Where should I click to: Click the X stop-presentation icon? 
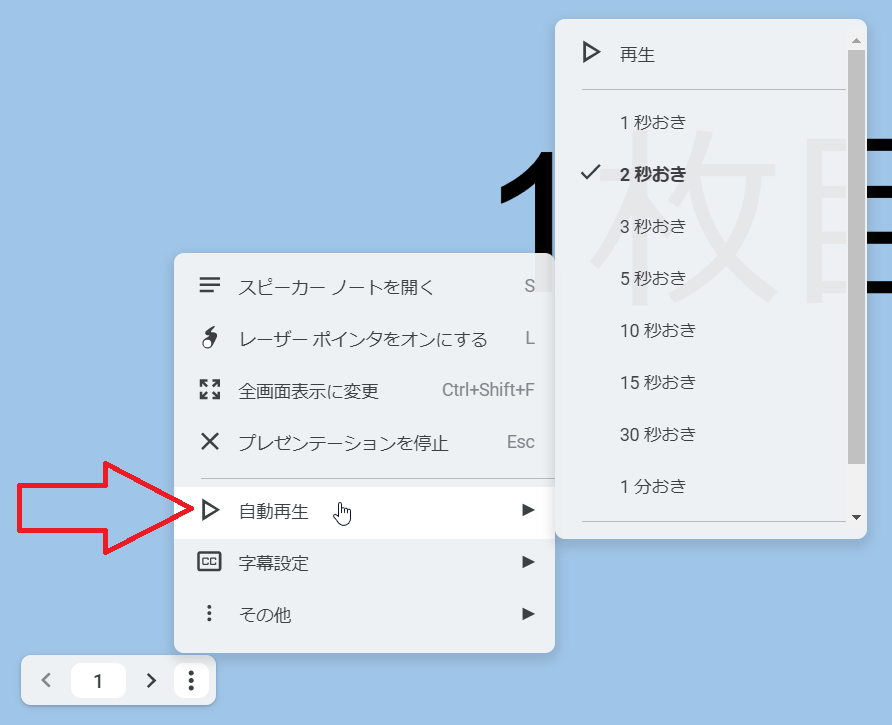pyautogui.click(x=209, y=441)
